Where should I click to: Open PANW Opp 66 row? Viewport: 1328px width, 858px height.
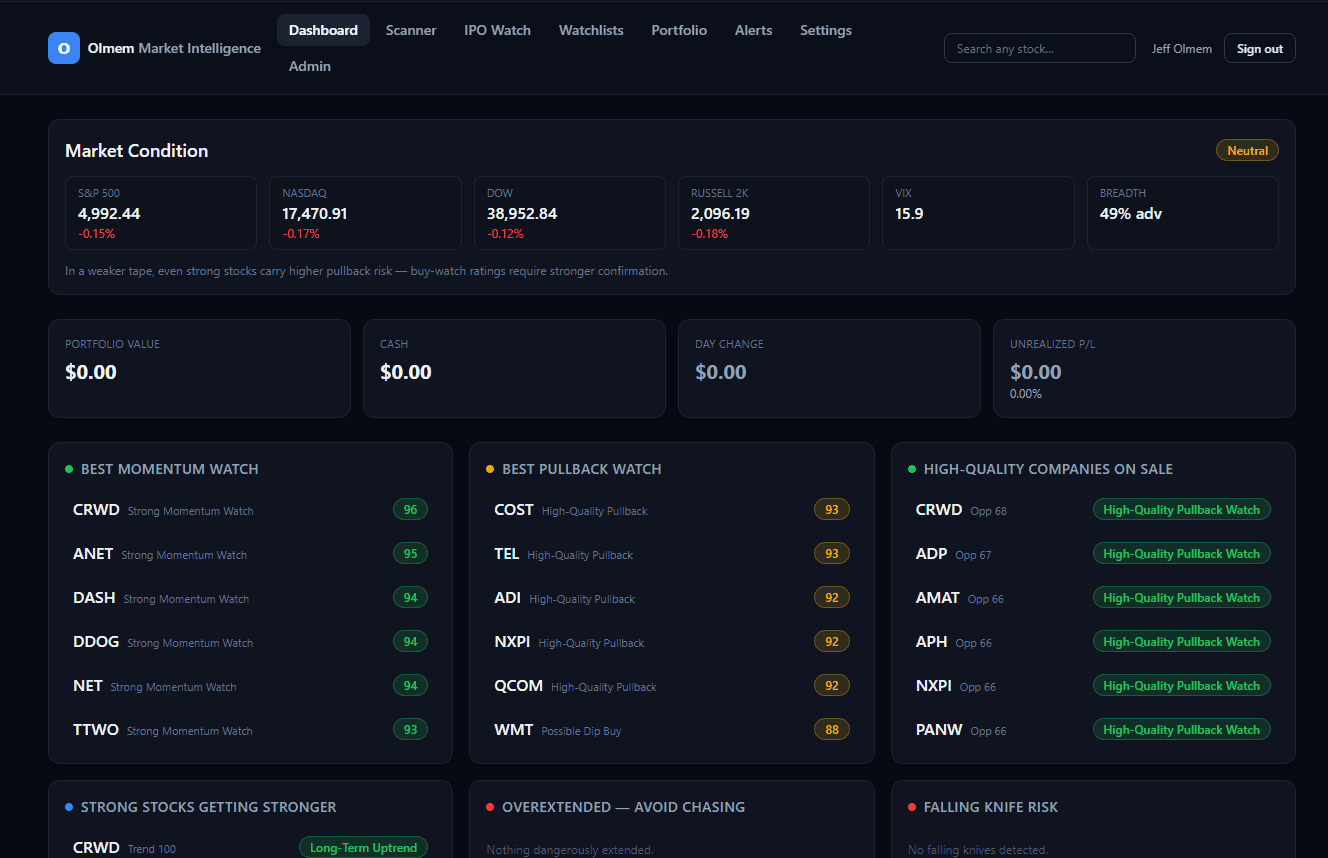[x=1093, y=730]
